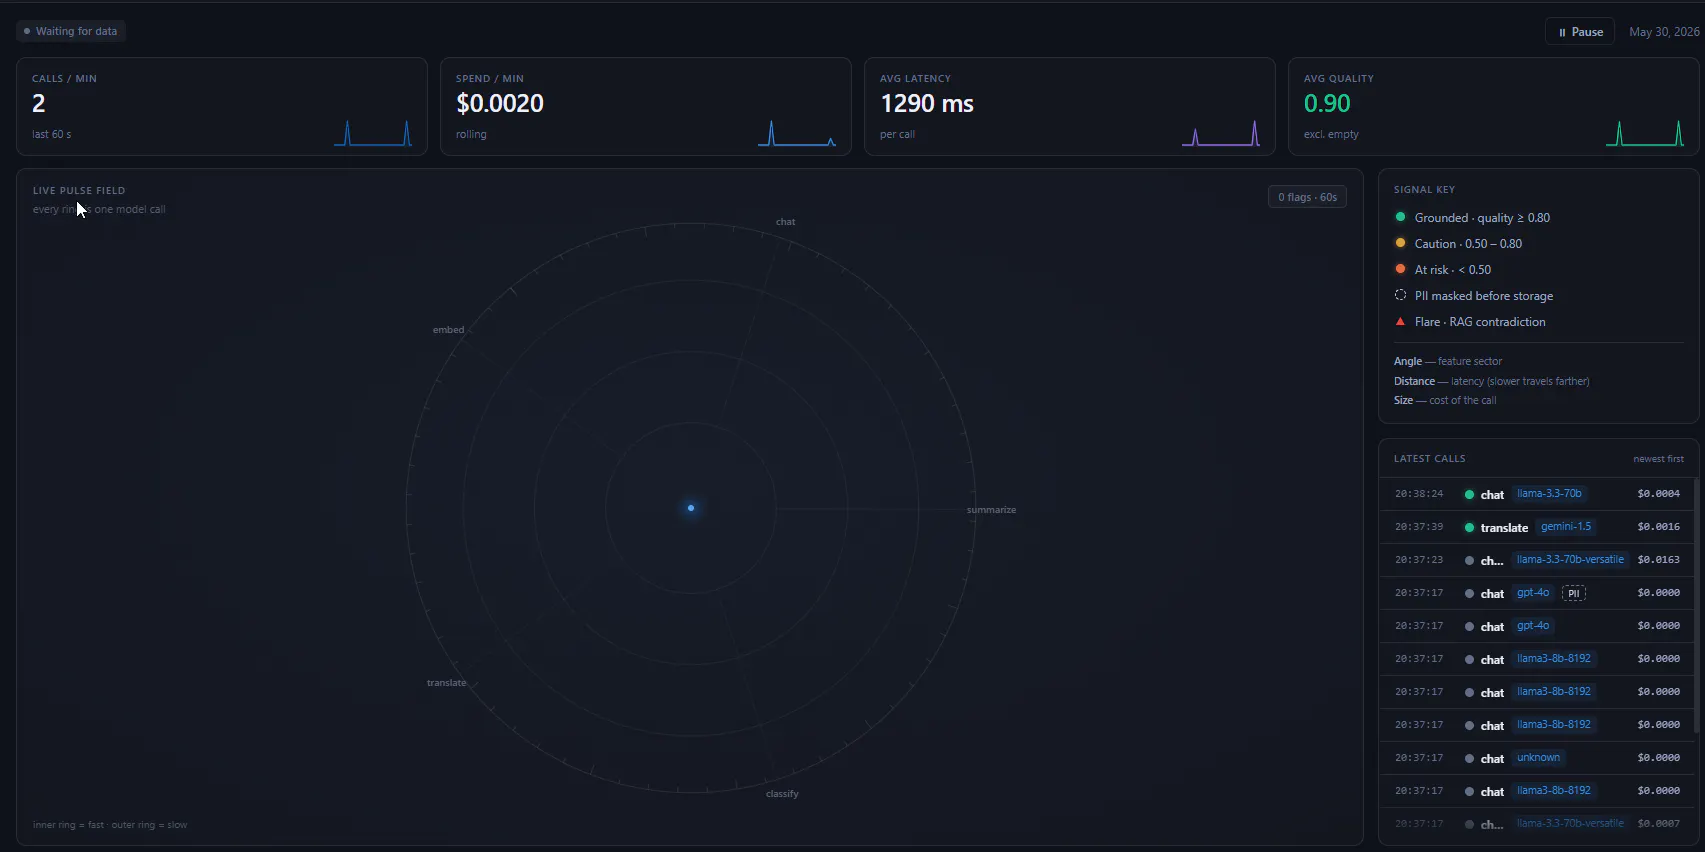The width and height of the screenshot is (1705, 852).
Task: Click the blue center dot of pulse field
Action: 691,508
